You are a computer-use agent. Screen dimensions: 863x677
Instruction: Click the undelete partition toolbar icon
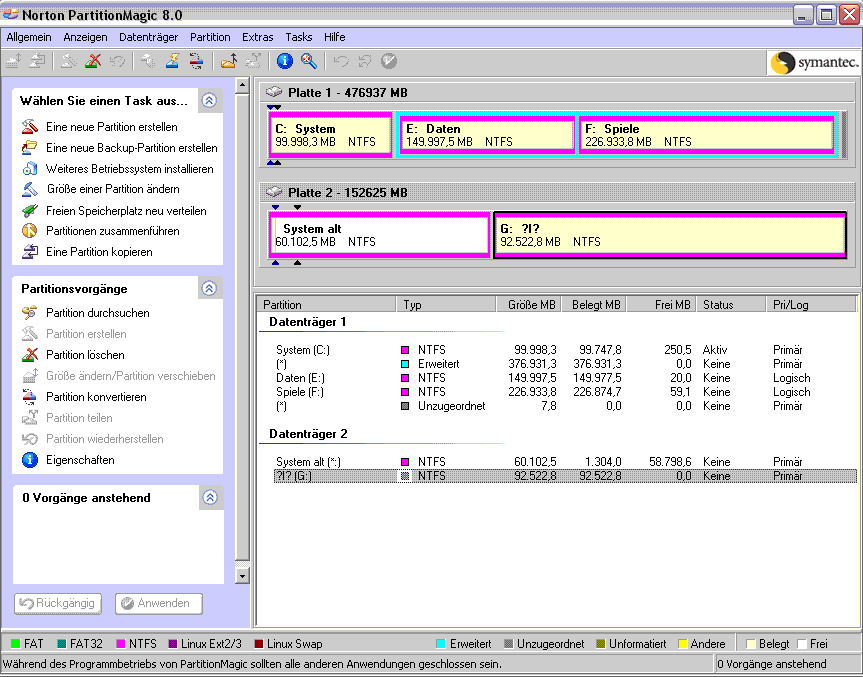[117, 61]
